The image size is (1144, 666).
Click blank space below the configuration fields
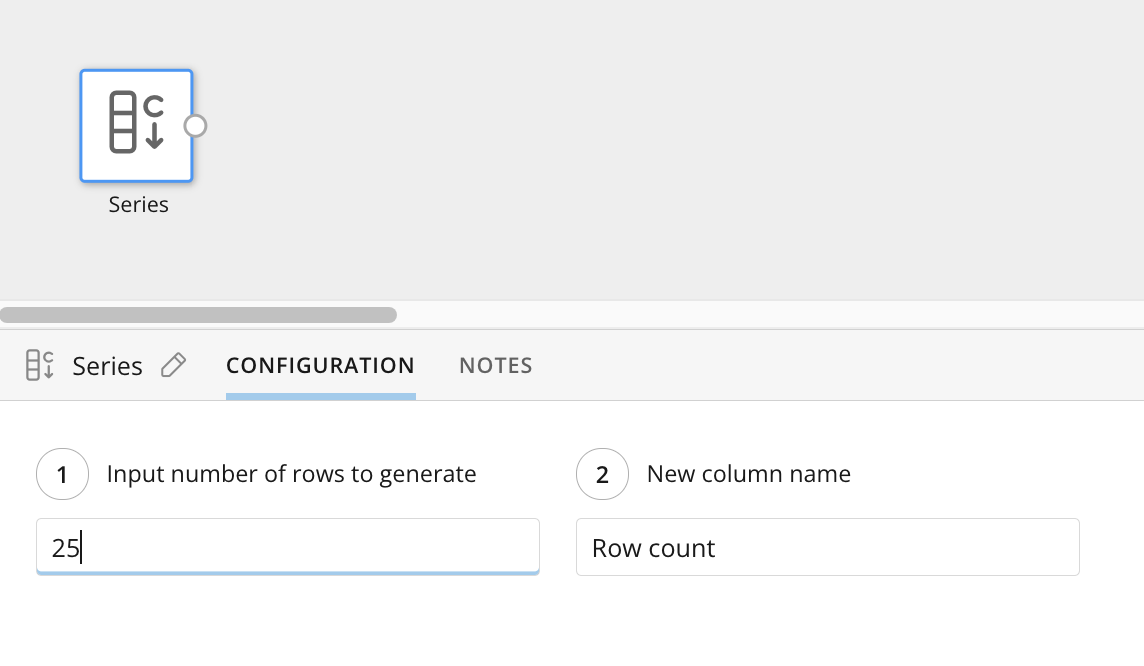point(572,624)
